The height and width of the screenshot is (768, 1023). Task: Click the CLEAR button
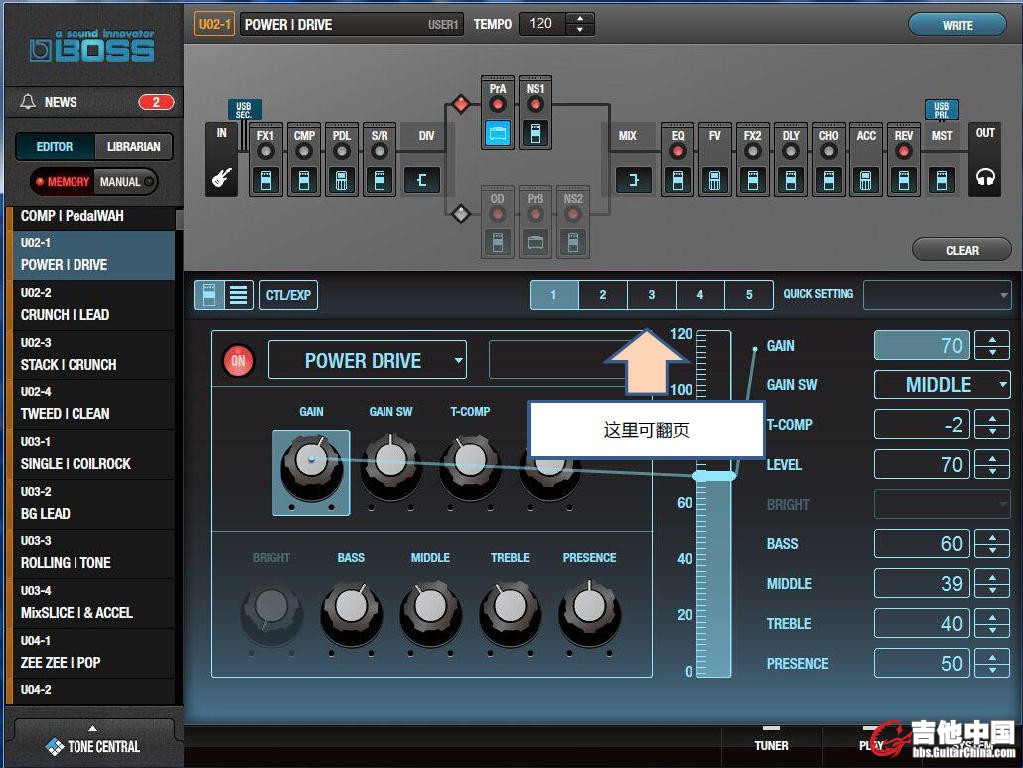point(961,250)
